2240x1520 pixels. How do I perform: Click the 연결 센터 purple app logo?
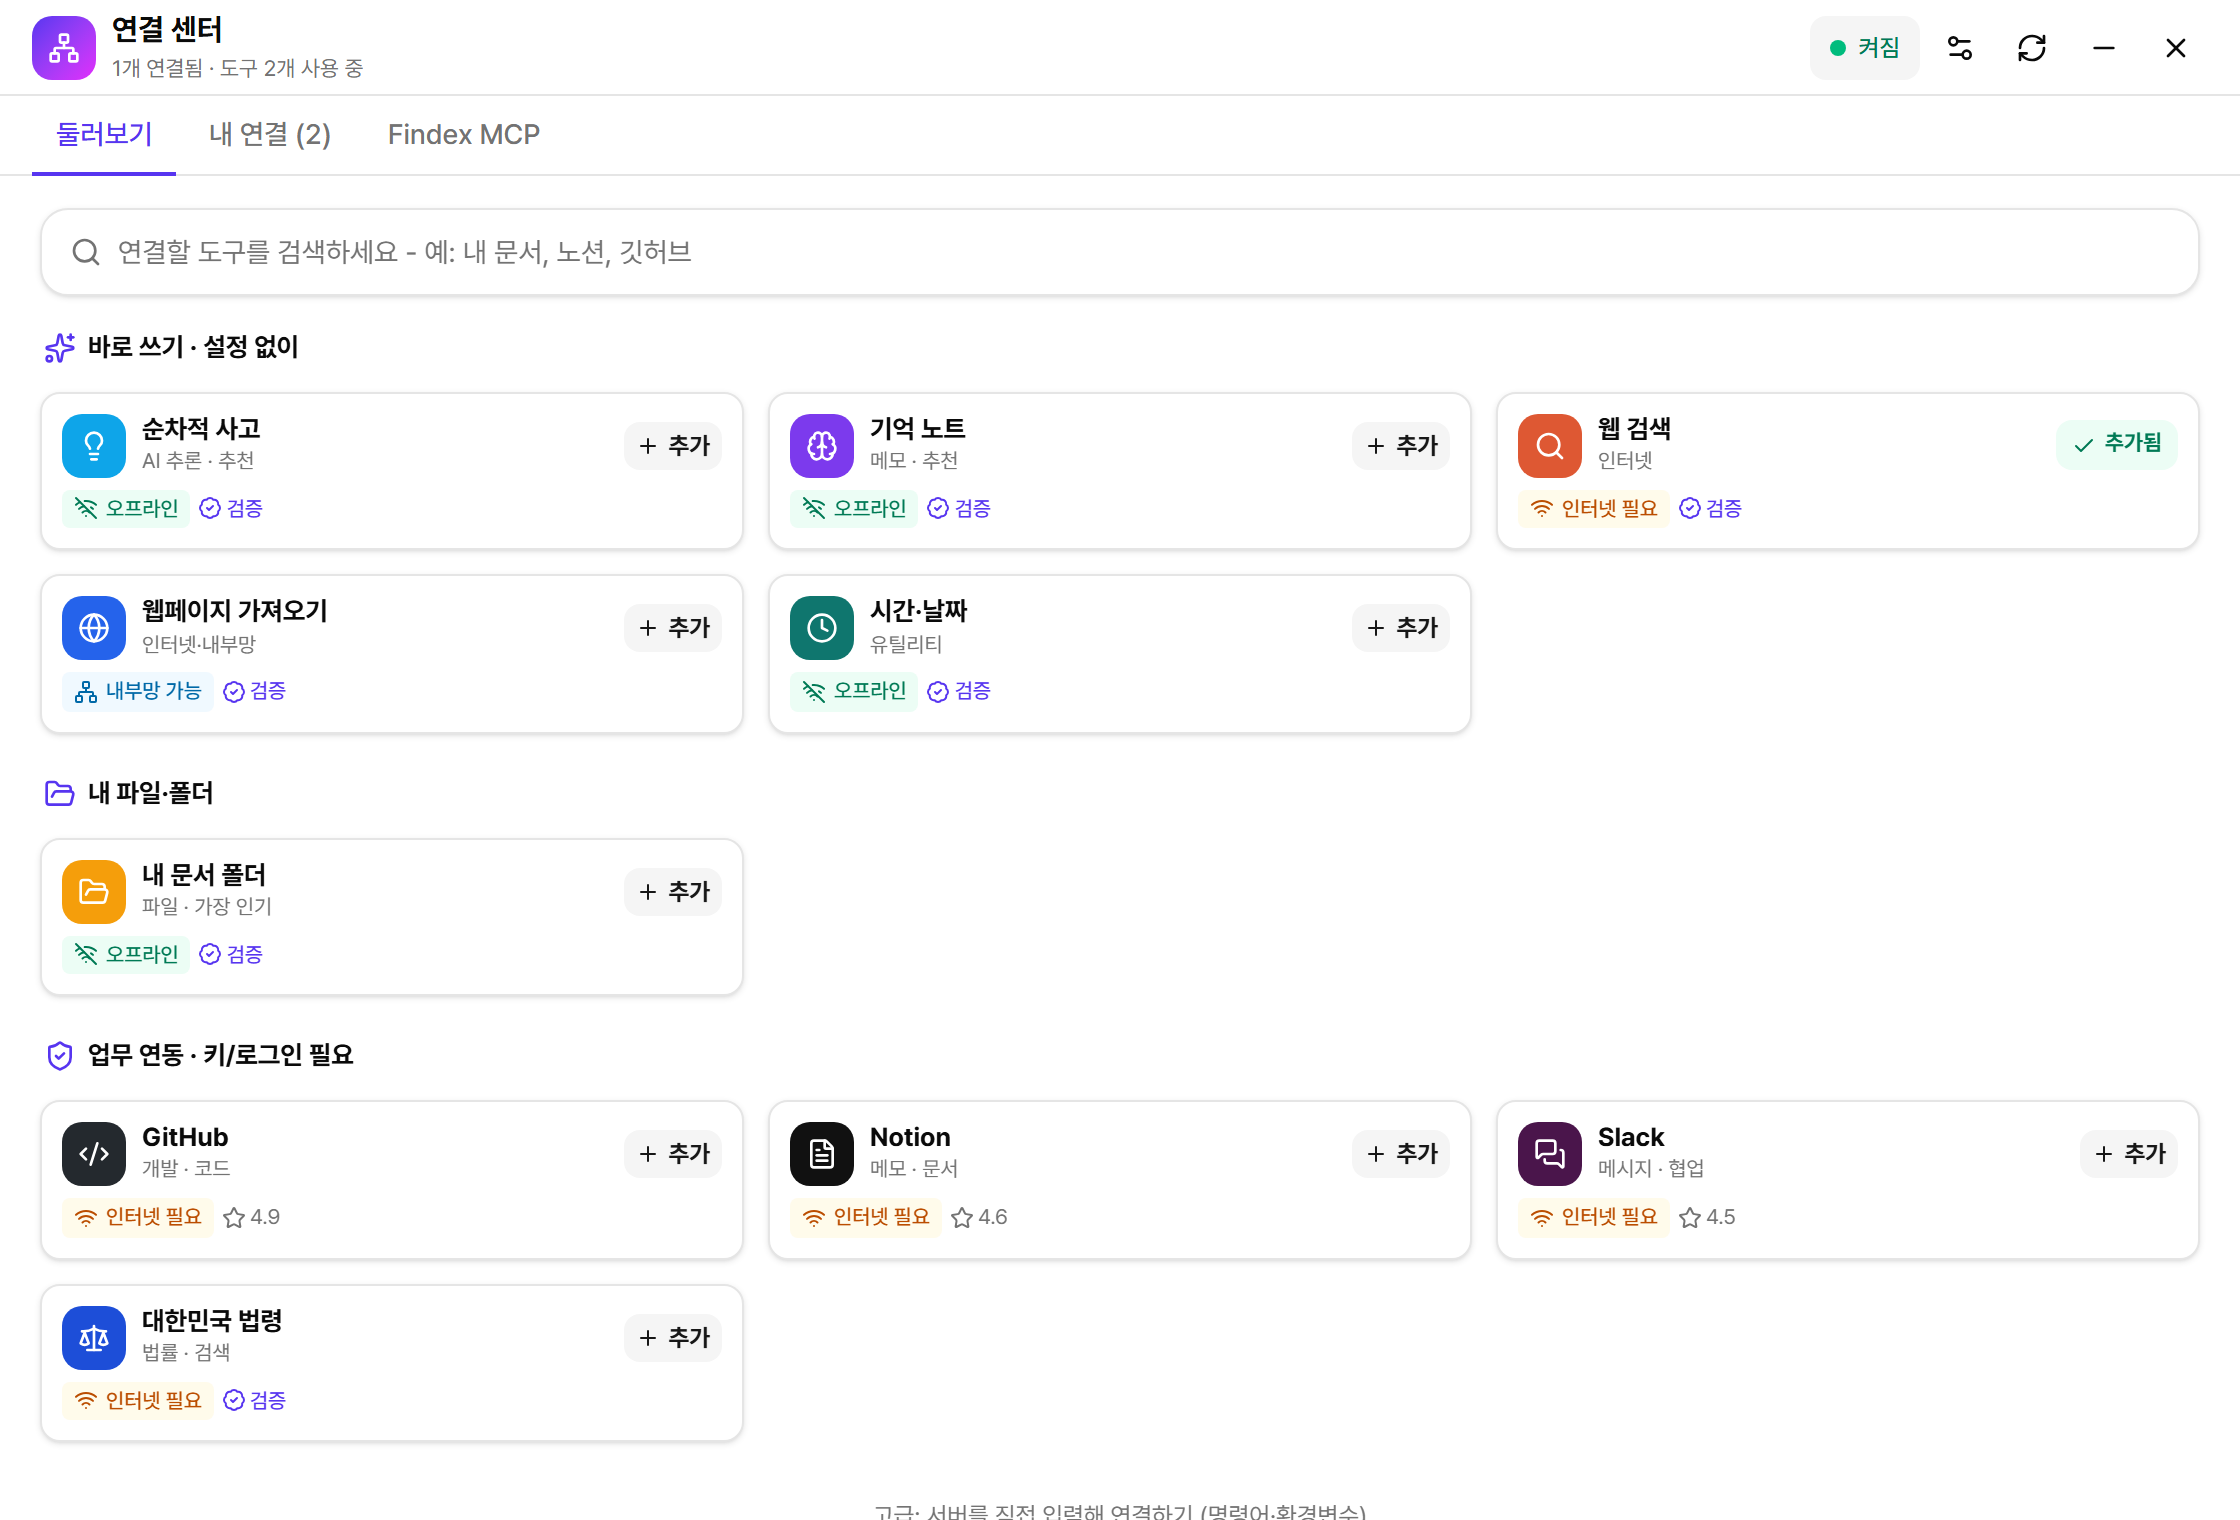pyautogui.click(x=64, y=48)
